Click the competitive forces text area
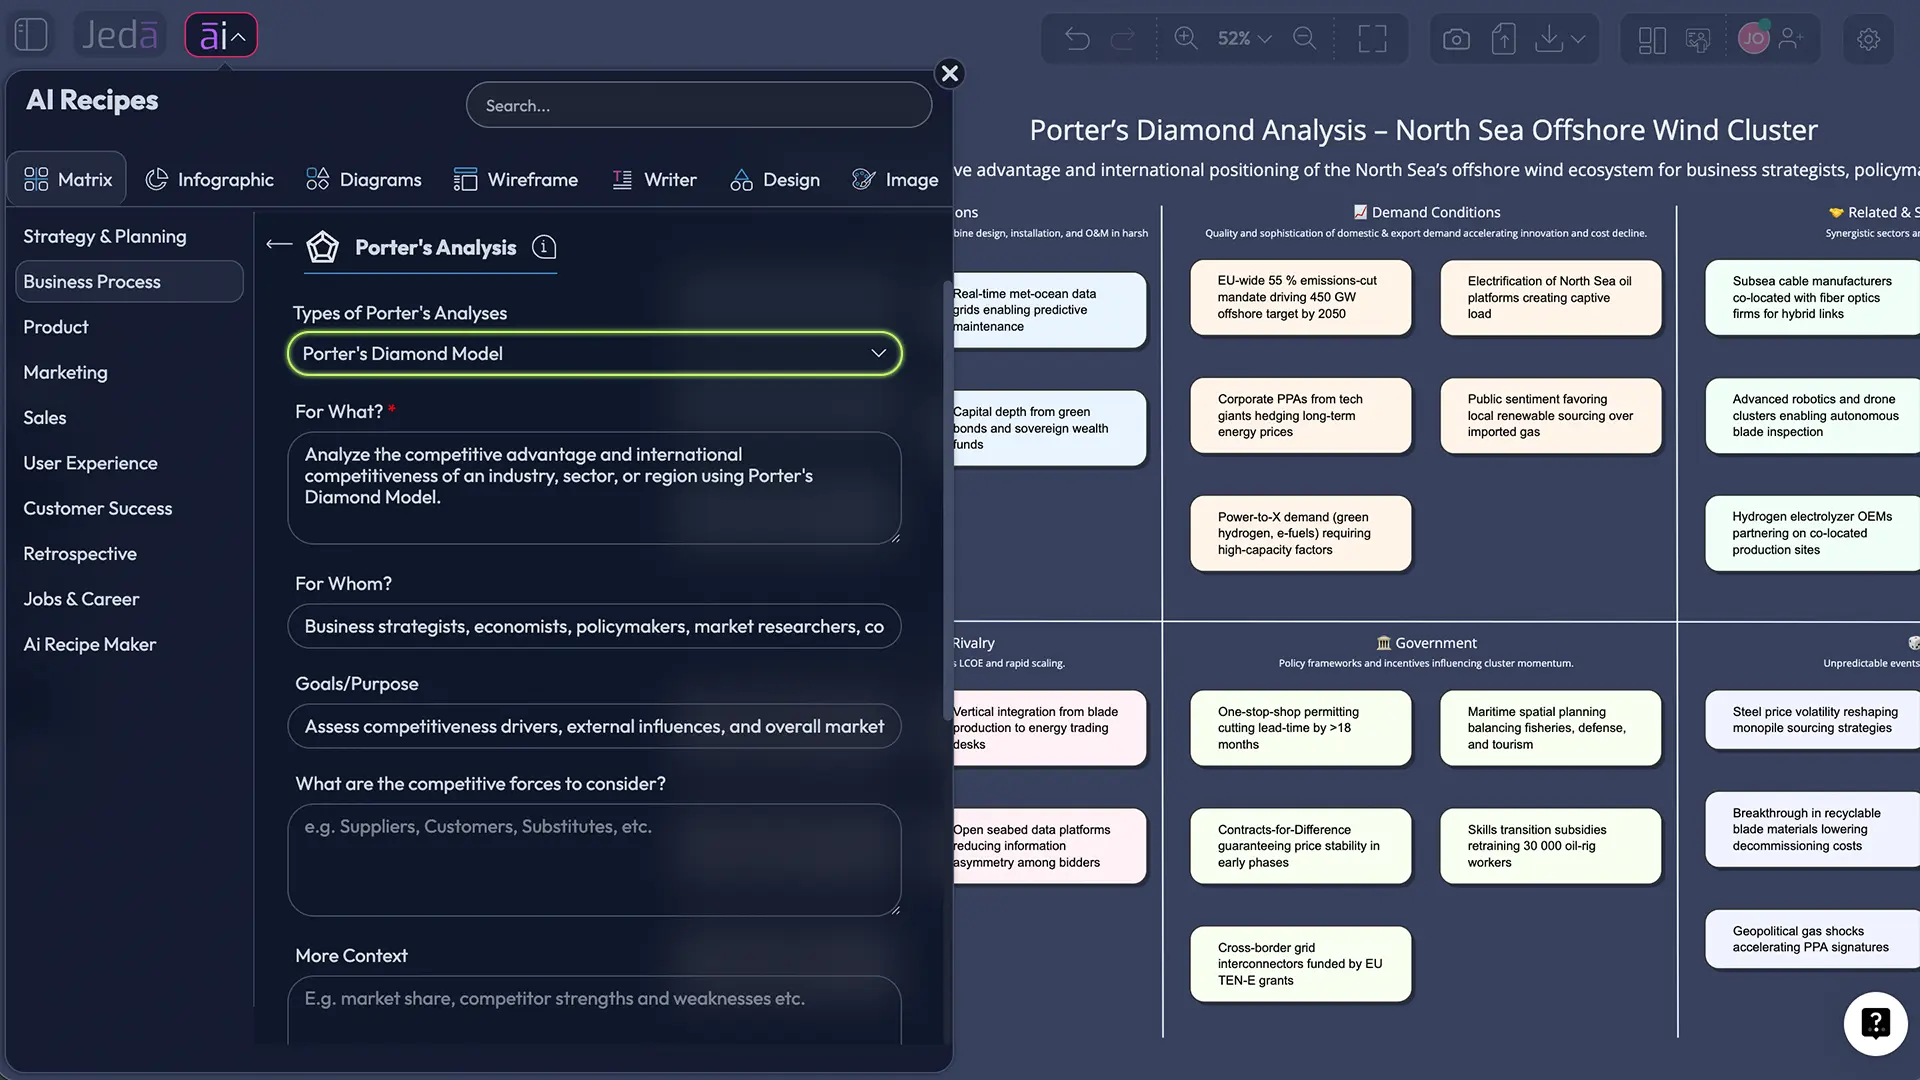Image resolution: width=1920 pixels, height=1080 pixels. [595, 860]
